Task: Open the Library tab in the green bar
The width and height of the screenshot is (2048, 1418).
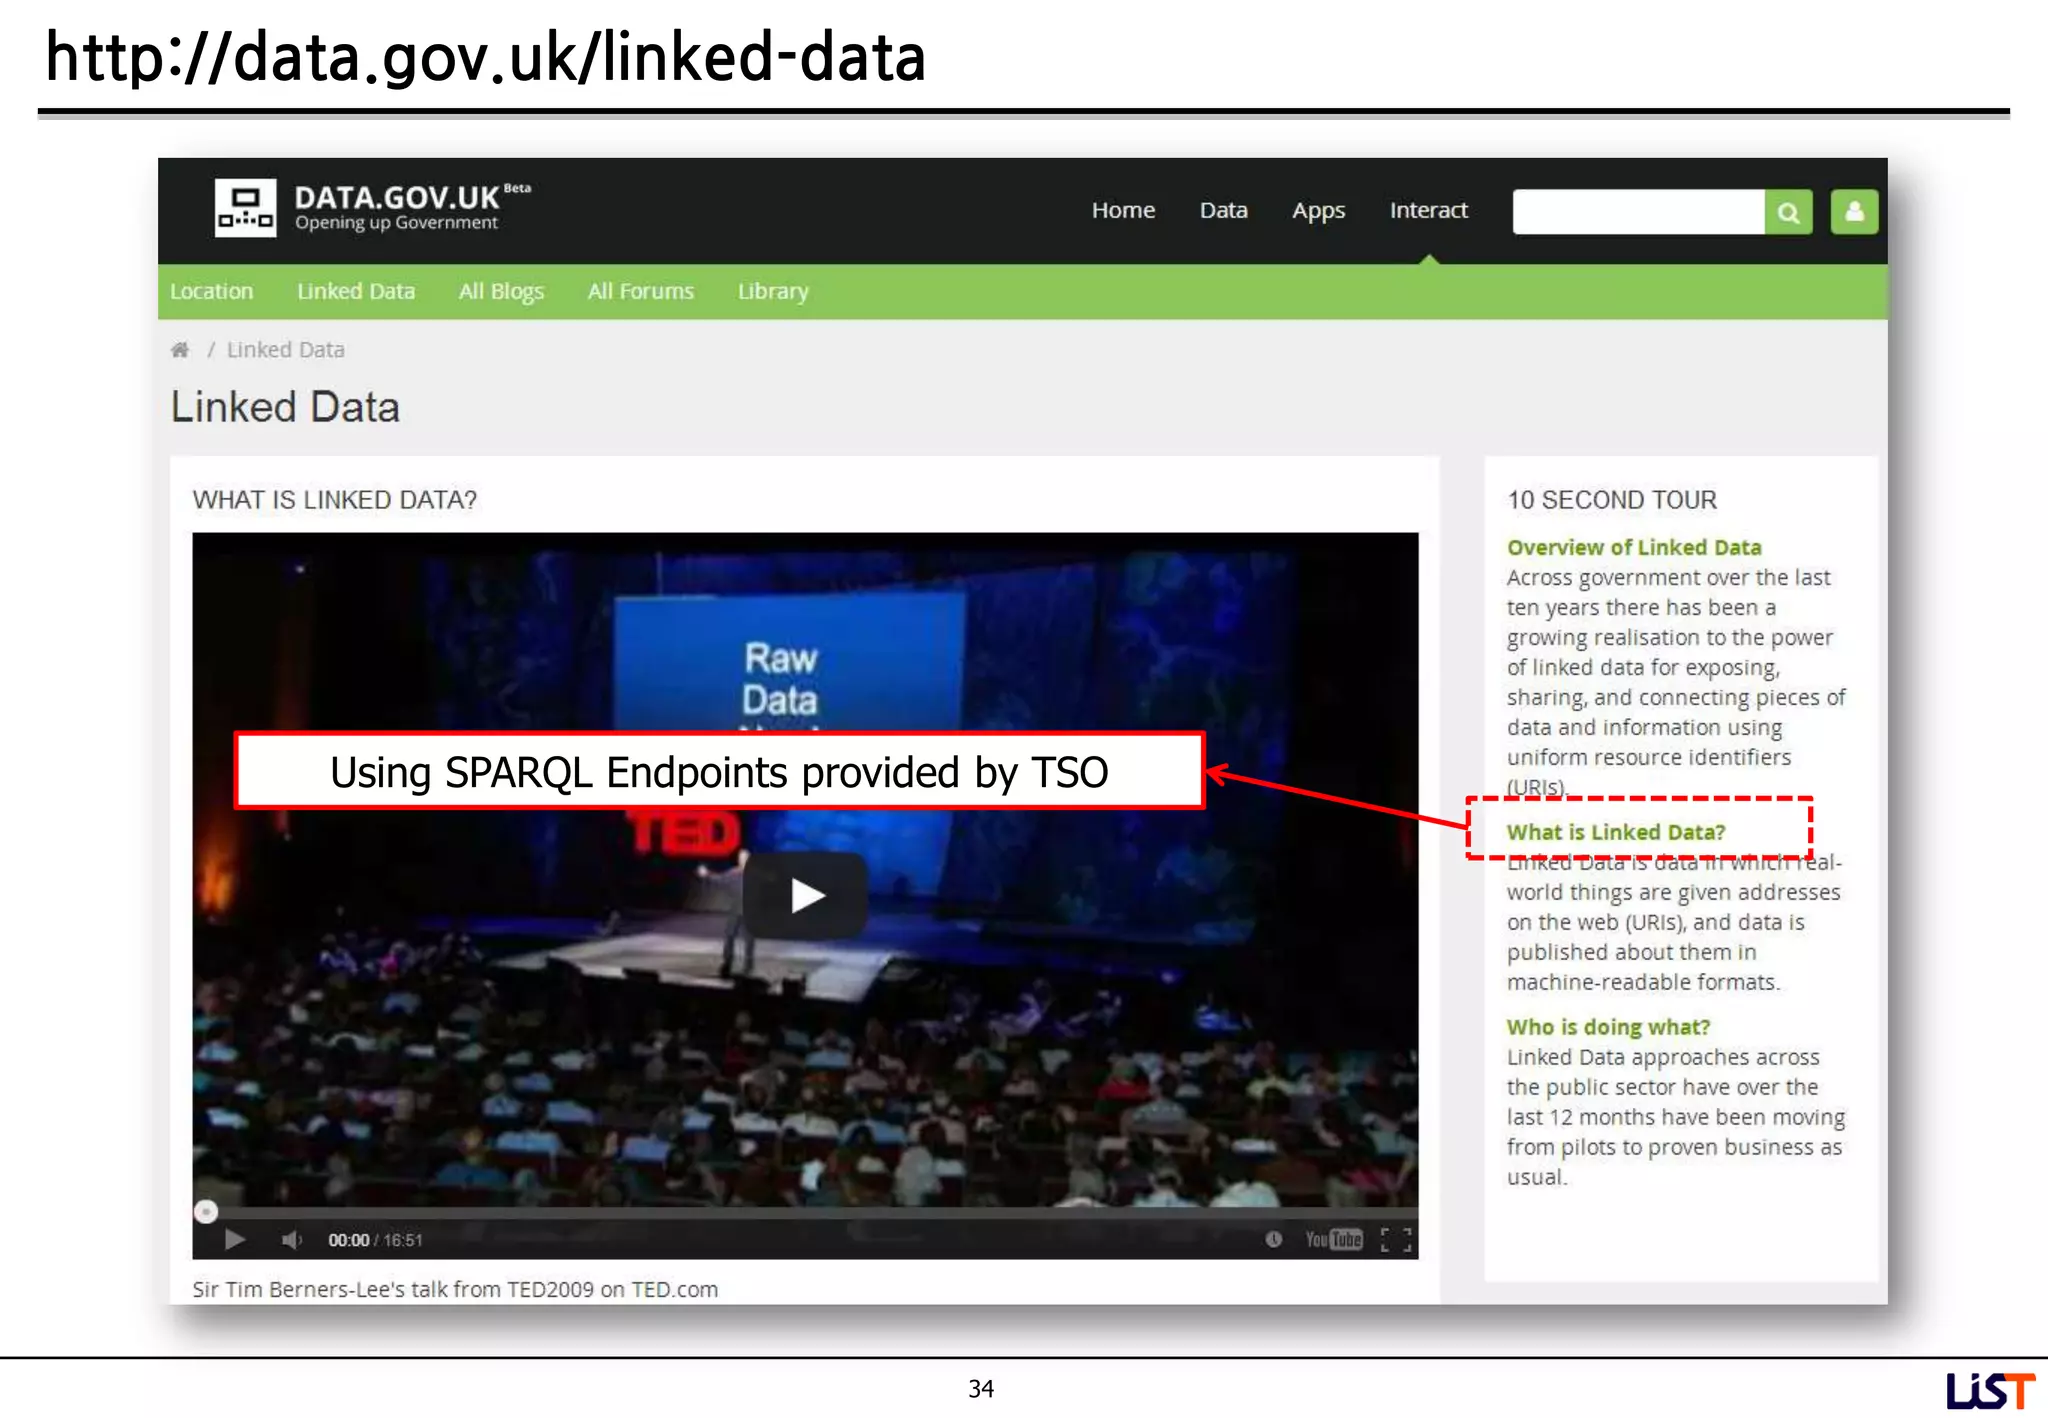Action: (x=772, y=292)
